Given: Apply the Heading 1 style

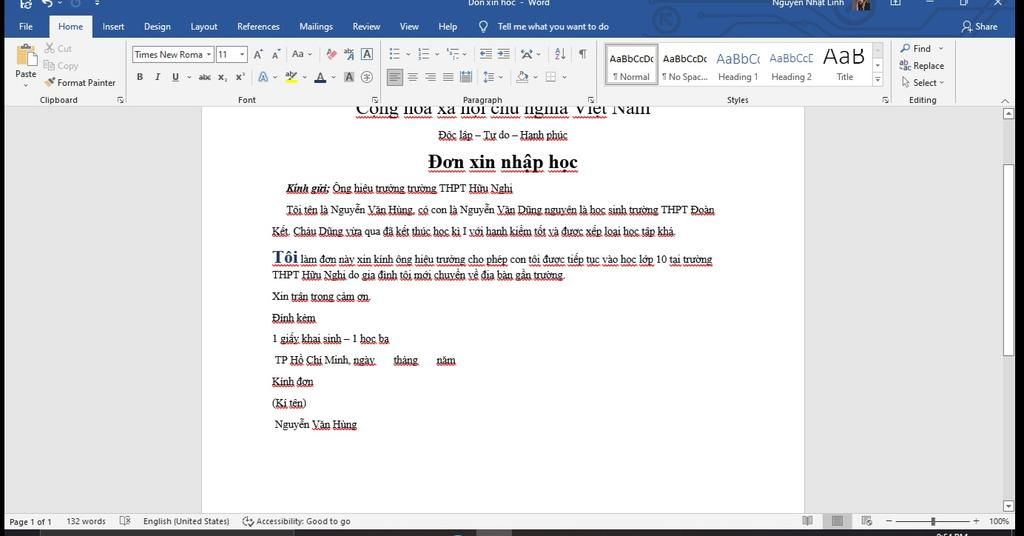Looking at the screenshot, I should 738,65.
